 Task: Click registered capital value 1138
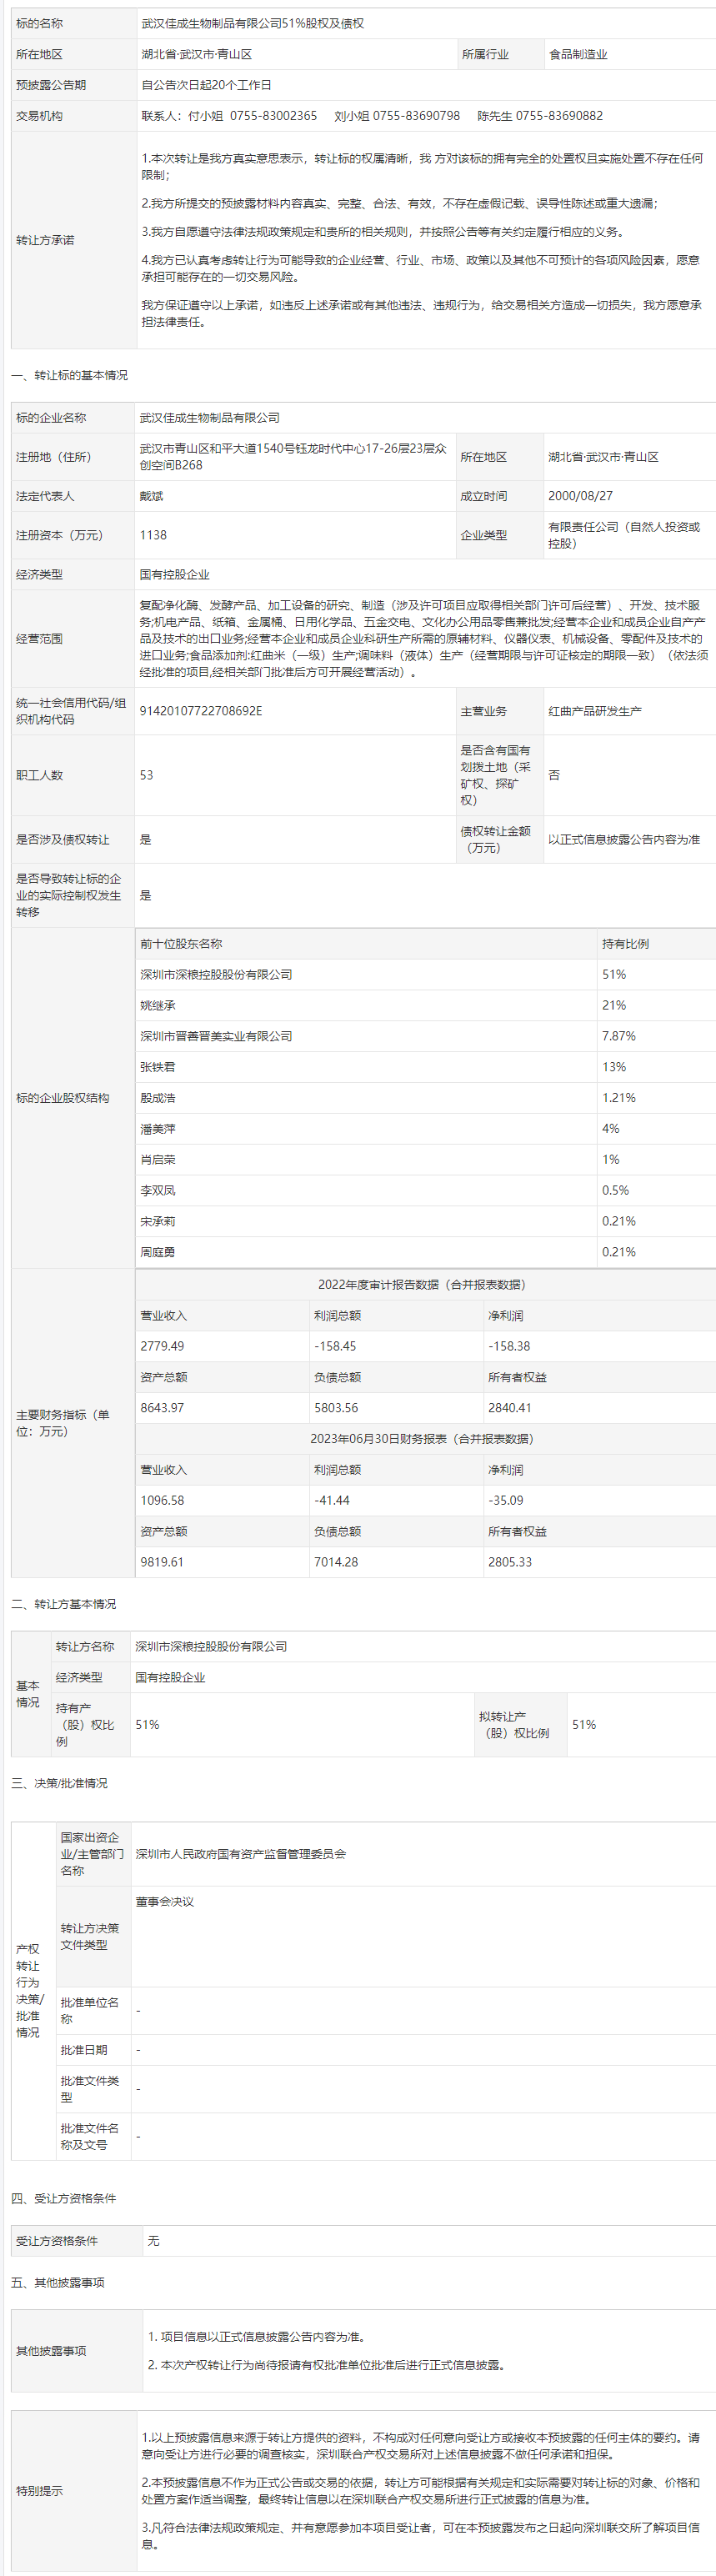click(153, 535)
